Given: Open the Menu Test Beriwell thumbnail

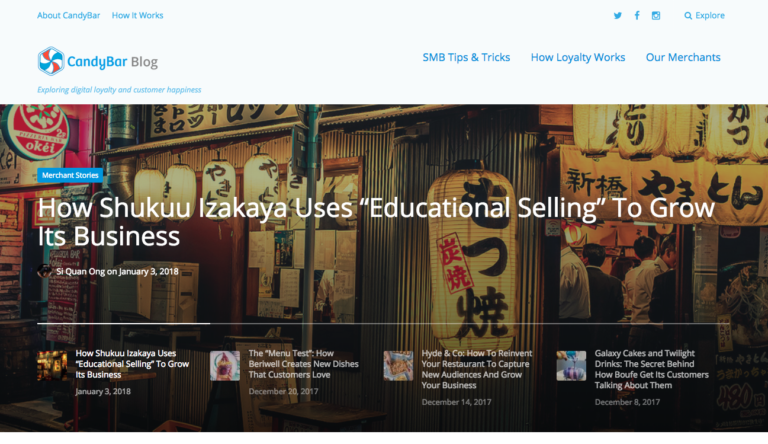Looking at the screenshot, I should 225,366.
